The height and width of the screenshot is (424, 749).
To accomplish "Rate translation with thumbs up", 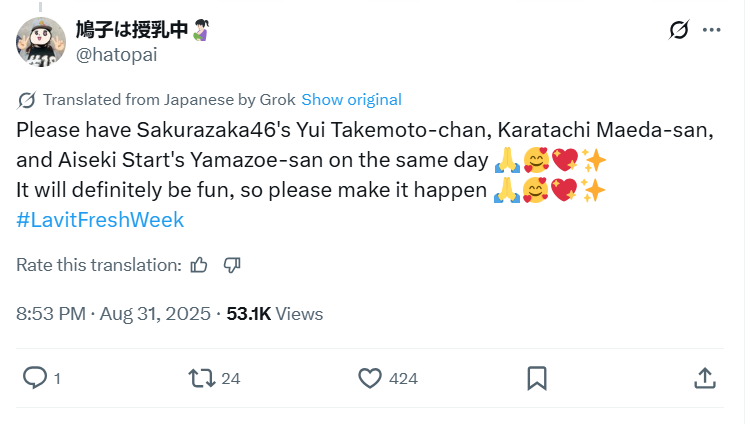I will [x=199, y=265].
